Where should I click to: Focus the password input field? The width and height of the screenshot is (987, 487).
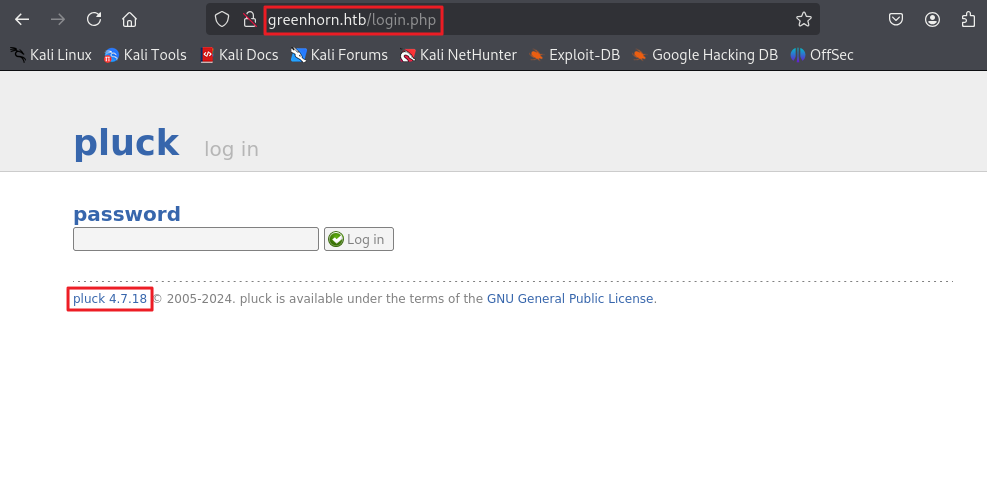coord(196,239)
